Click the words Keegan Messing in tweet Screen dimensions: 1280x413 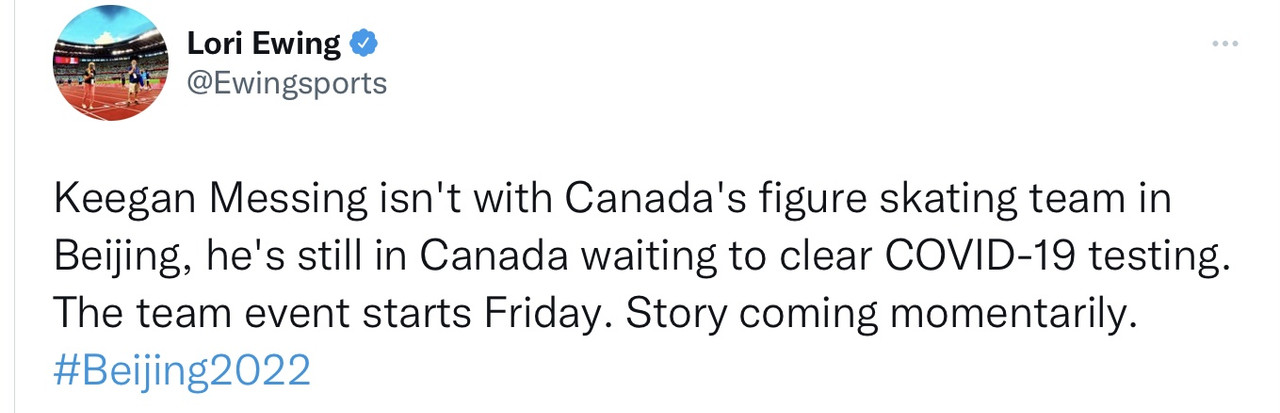click(211, 200)
